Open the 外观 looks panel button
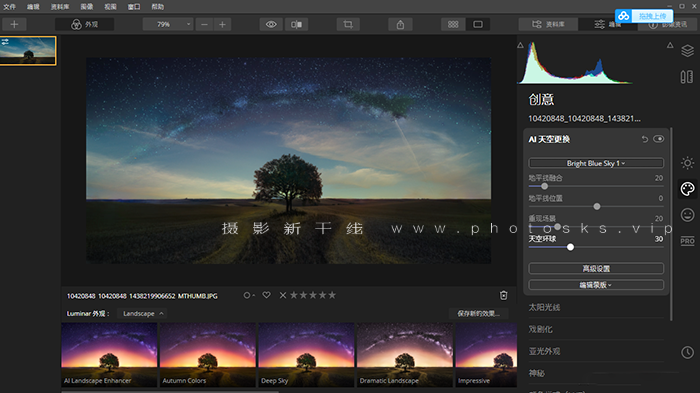Screen dimensions: 700x393 84,24
